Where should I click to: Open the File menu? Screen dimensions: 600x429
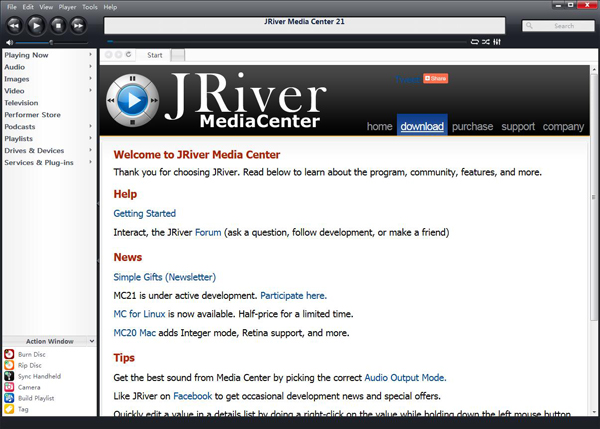12,7
